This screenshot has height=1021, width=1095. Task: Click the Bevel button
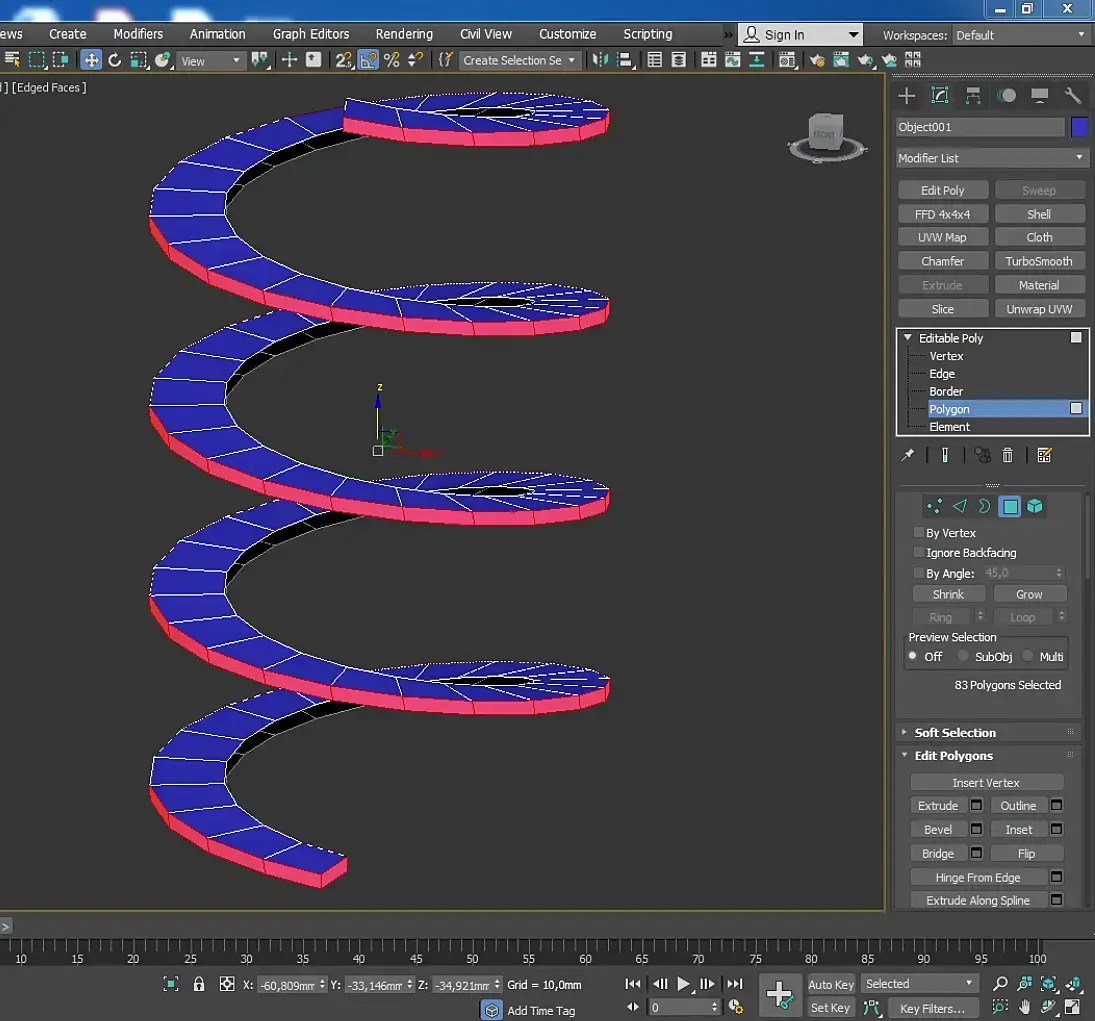938,830
